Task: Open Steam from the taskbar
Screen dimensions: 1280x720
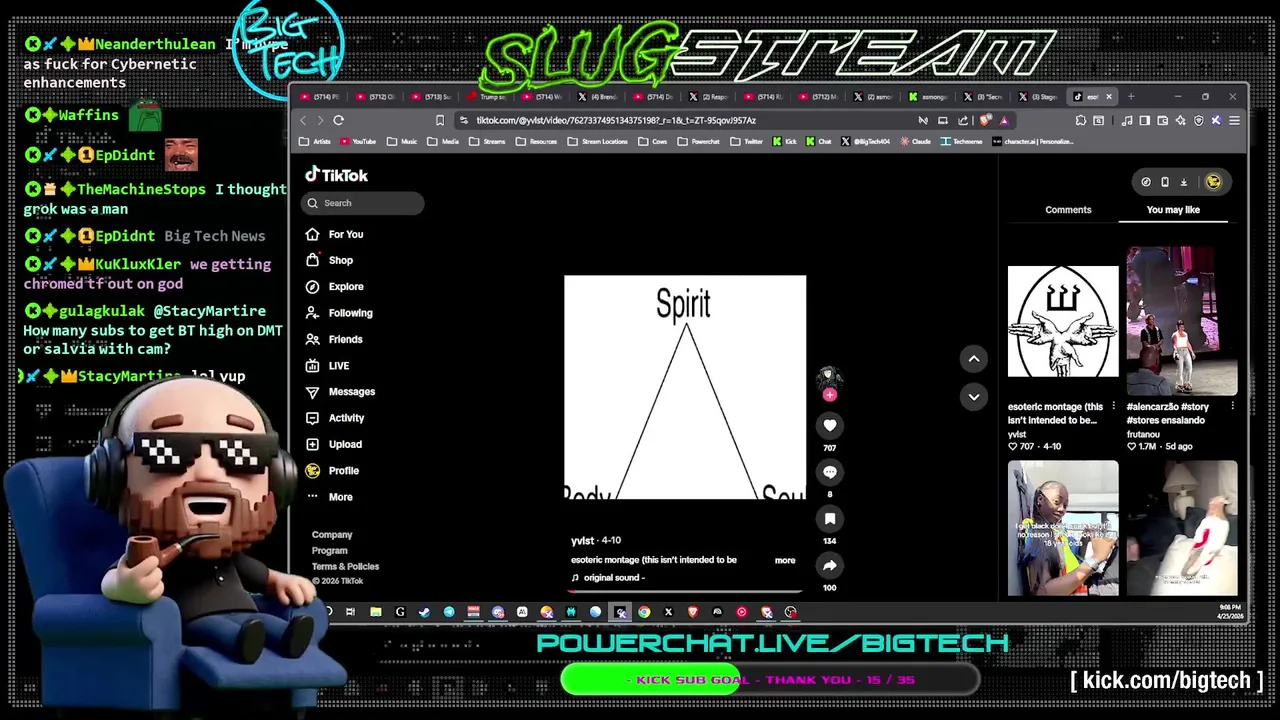Action: pyautogui.click(x=424, y=612)
